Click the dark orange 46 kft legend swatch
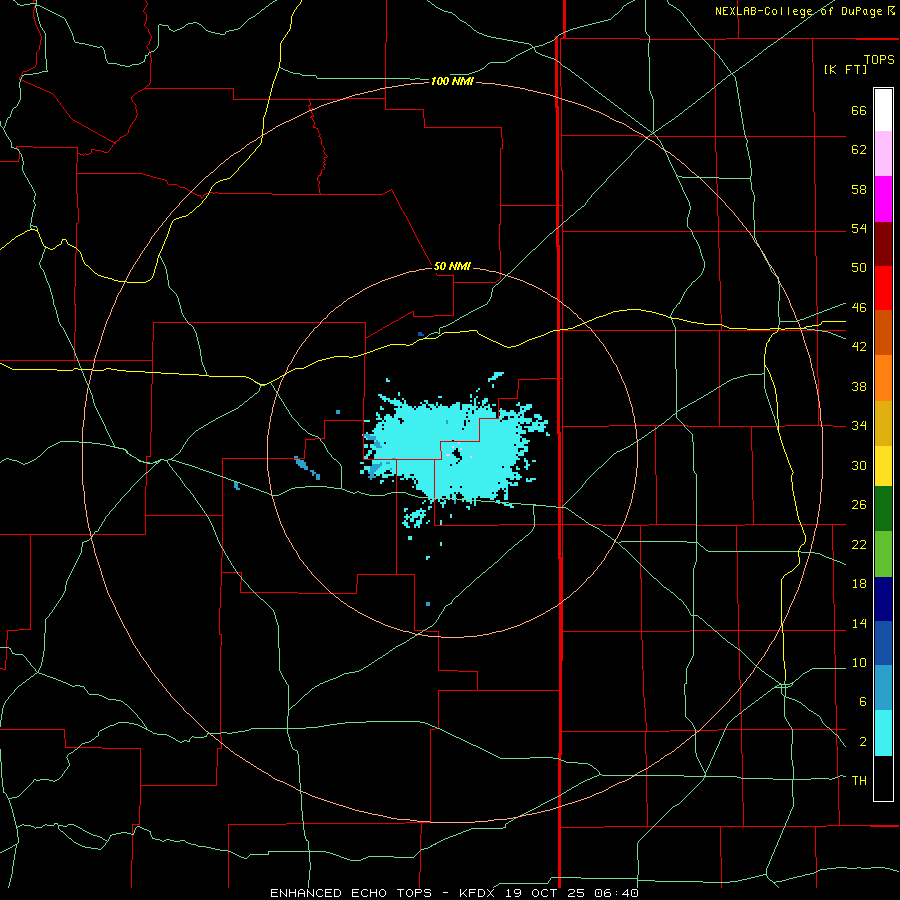This screenshot has height=900, width=900. pyautogui.click(x=883, y=333)
